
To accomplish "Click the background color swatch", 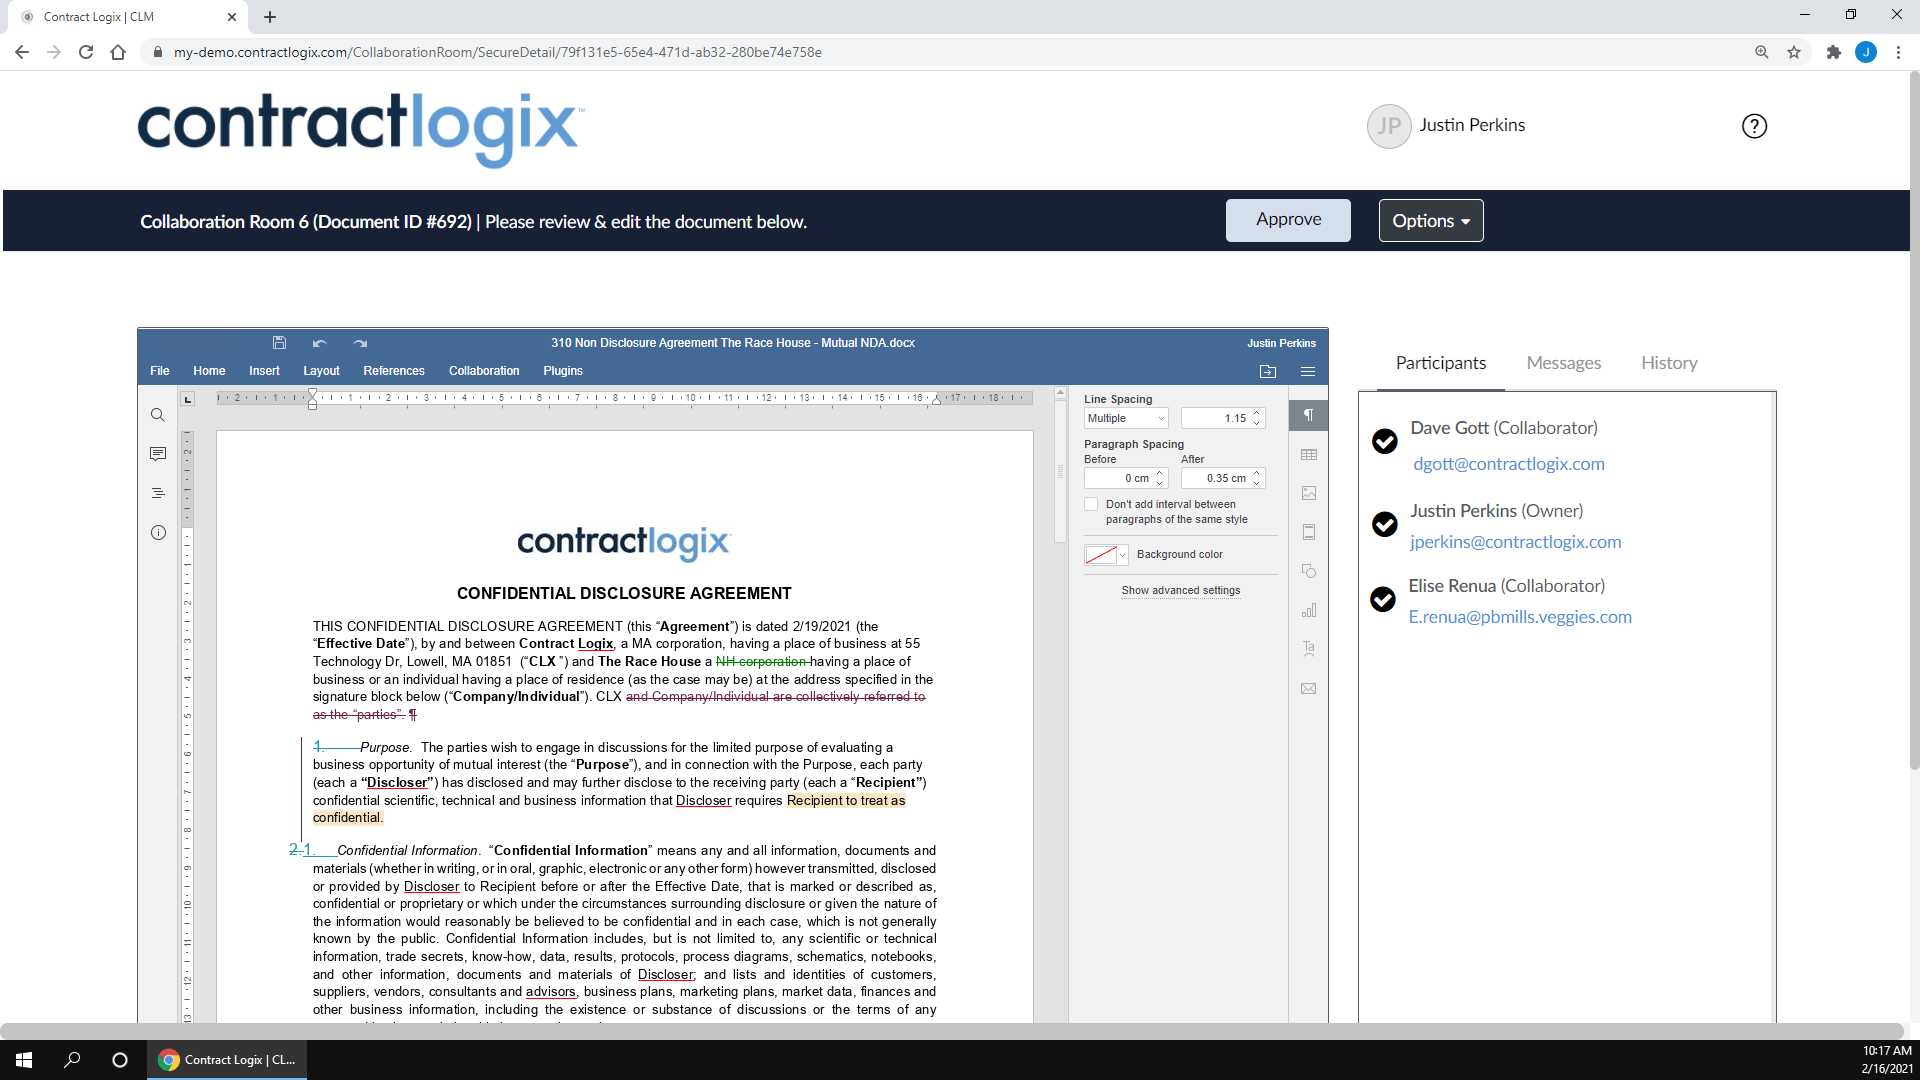I will click(1100, 555).
